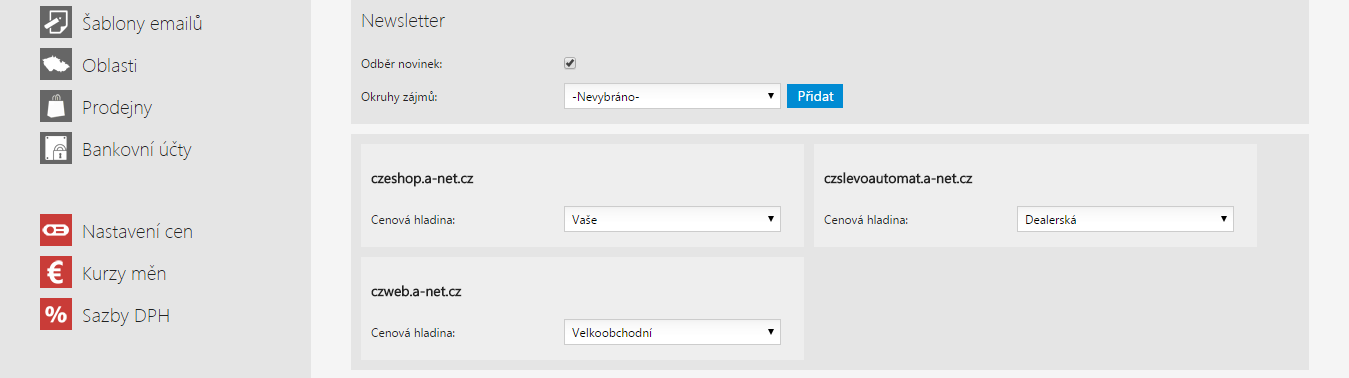
Task: Click the Bankovní účty safe icon
Action: (56, 149)
